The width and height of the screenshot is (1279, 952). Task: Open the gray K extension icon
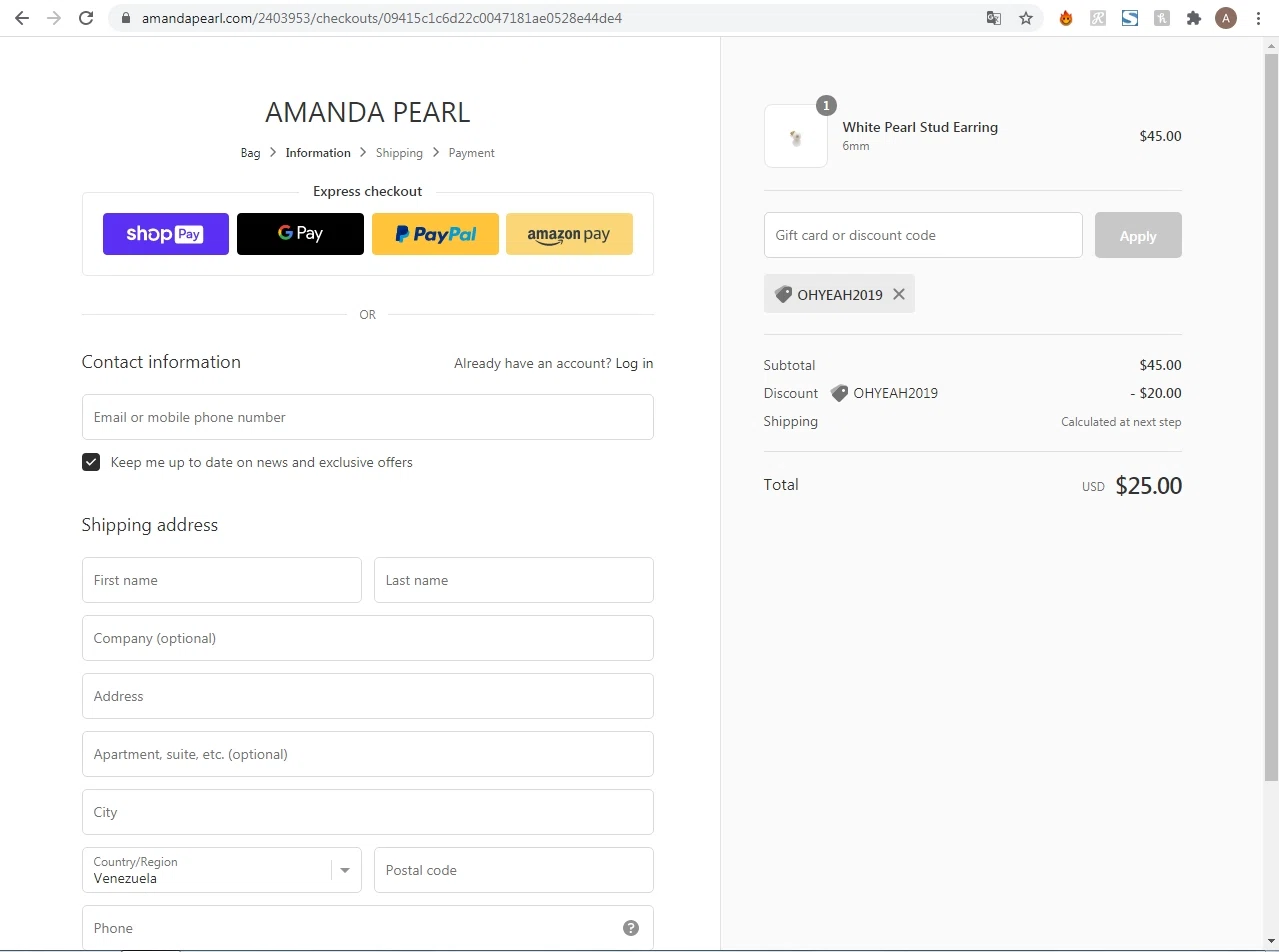tap(1162, 18)
